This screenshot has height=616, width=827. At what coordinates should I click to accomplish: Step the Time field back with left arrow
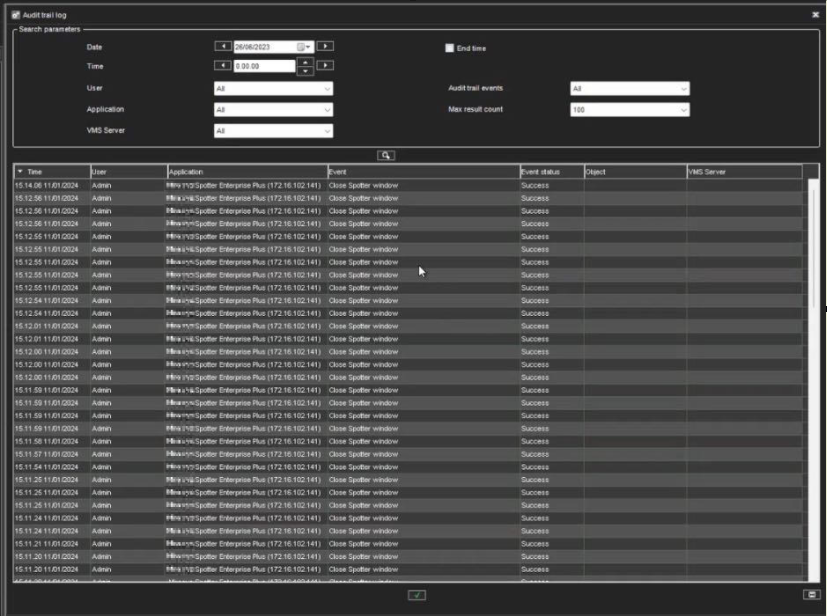(223, 65)
